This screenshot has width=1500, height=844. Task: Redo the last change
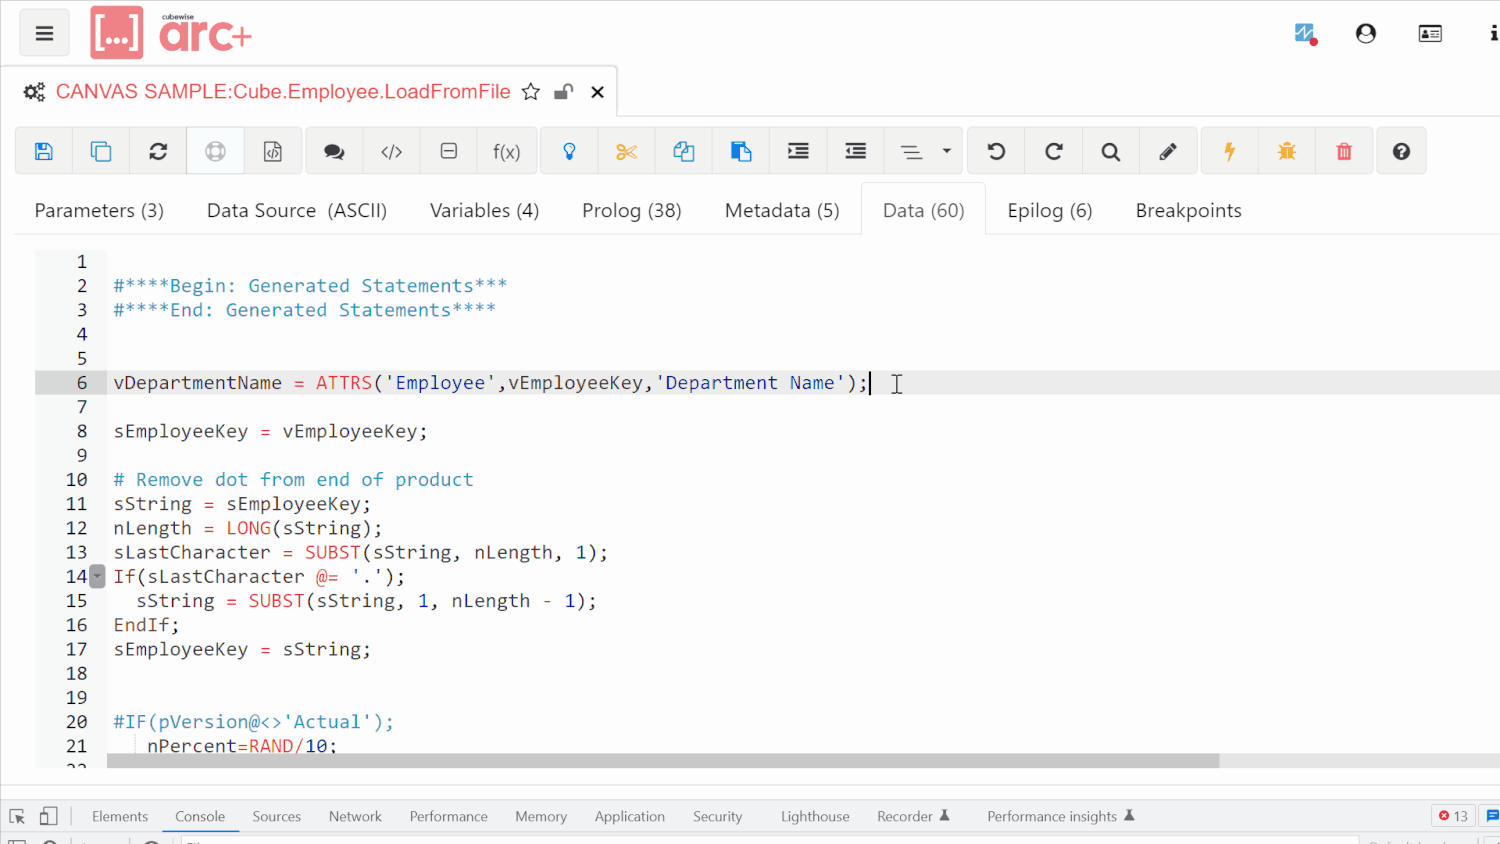(x=1053, y=150)
